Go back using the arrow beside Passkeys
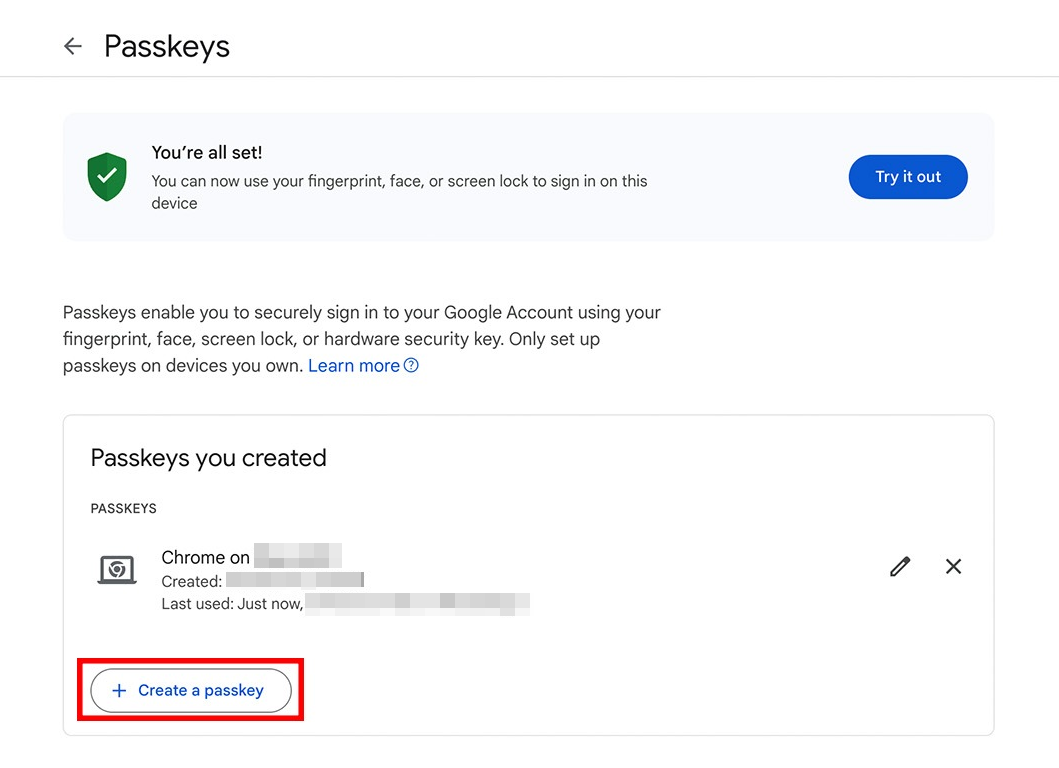This screenshot has width=1059, height=768. pyautogui.click(x=72, y=46)
